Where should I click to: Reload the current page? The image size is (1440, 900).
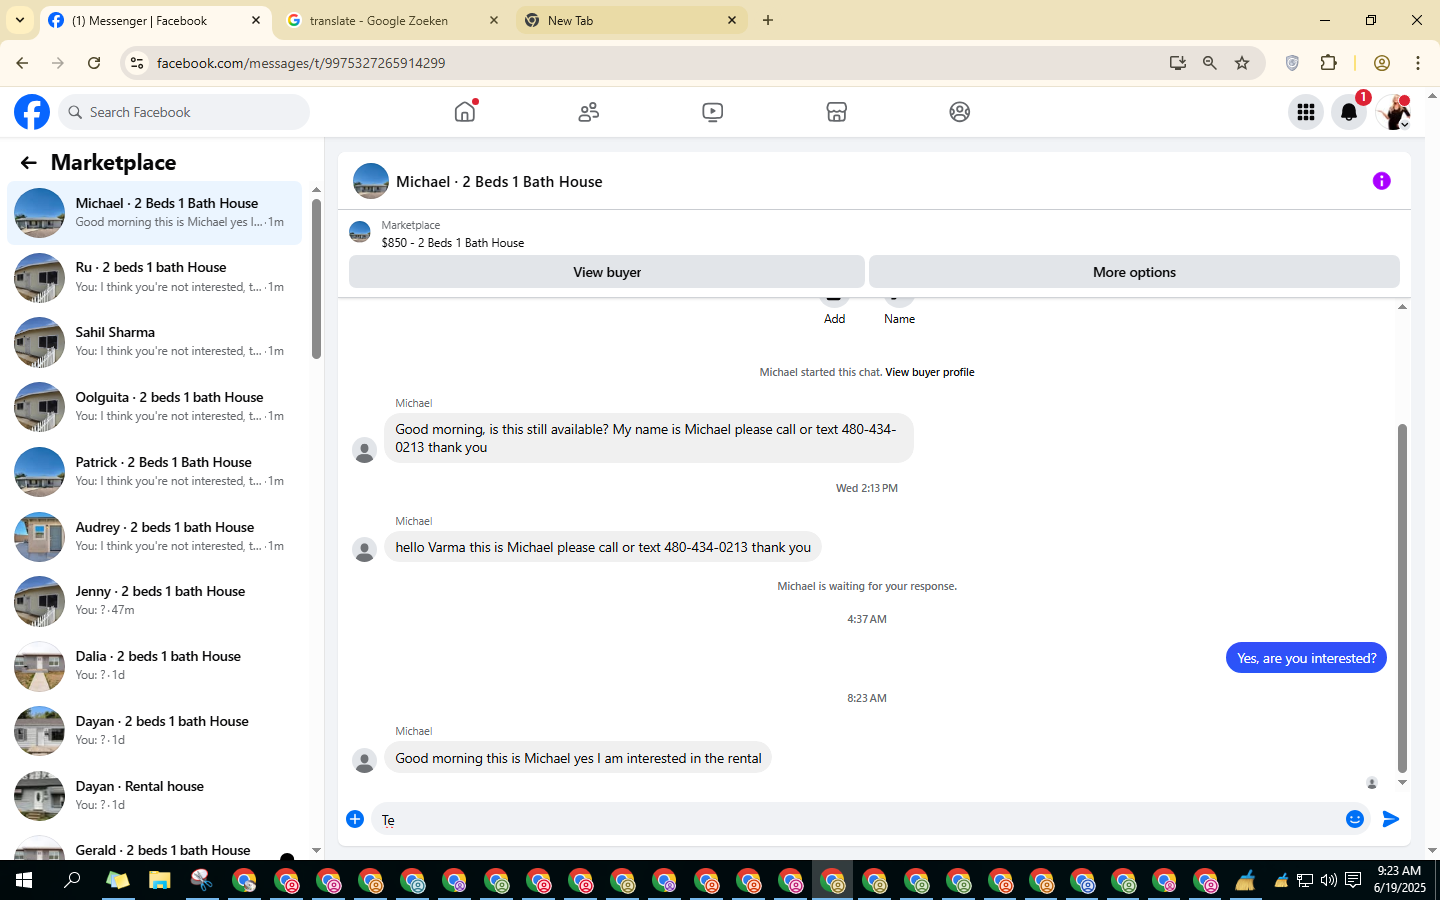94,63
